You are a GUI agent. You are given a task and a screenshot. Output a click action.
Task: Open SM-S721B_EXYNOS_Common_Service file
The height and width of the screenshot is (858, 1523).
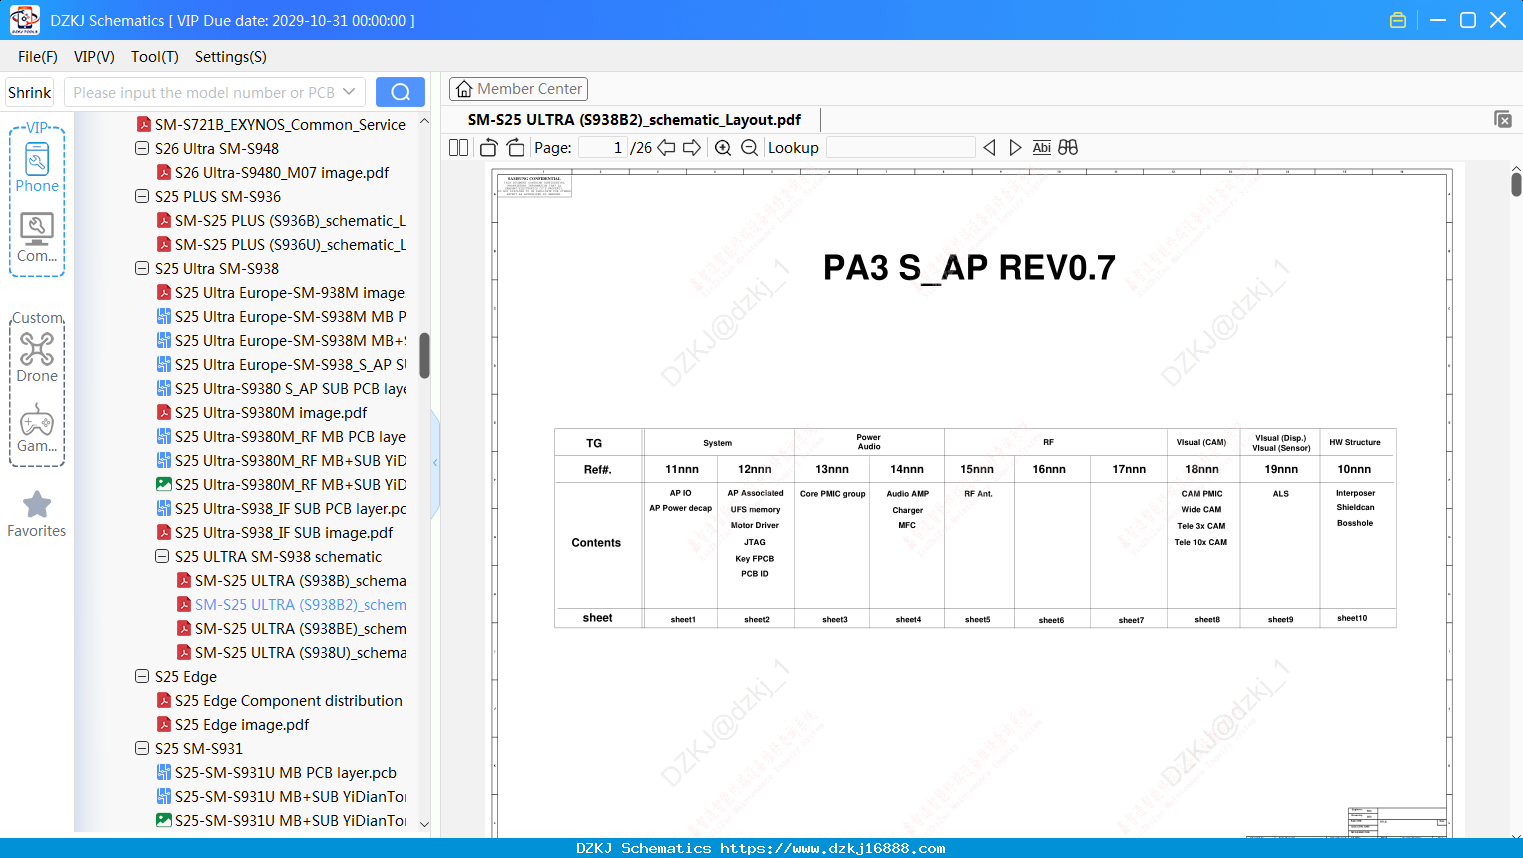(x=271, y=125)
